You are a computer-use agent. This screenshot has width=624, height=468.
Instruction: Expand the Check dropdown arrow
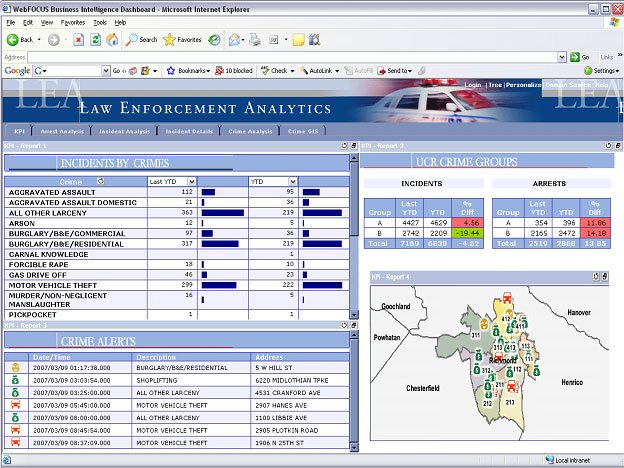point(292,71)
